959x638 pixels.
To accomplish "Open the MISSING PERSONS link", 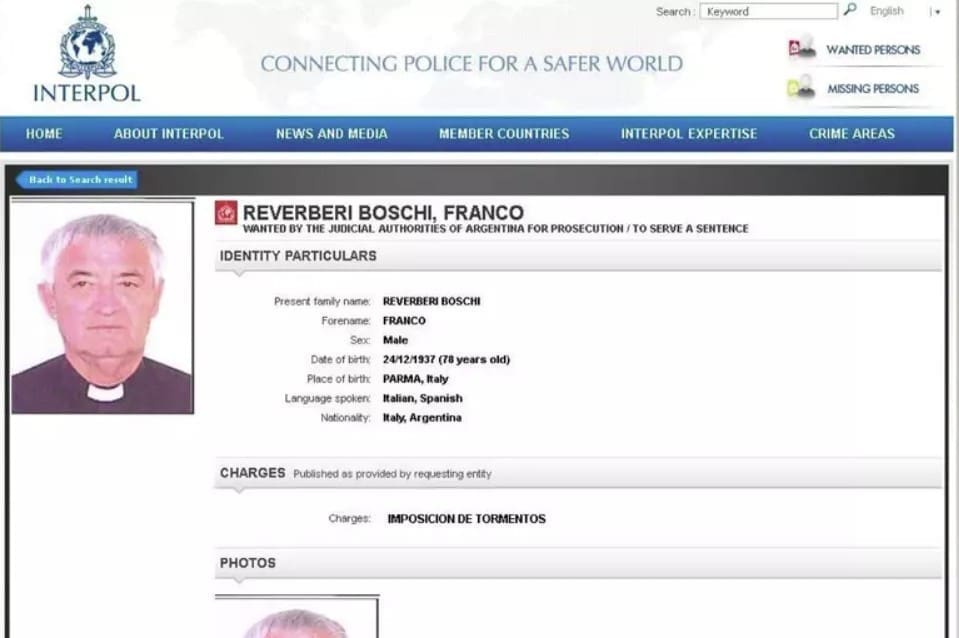I will [873, 89].
